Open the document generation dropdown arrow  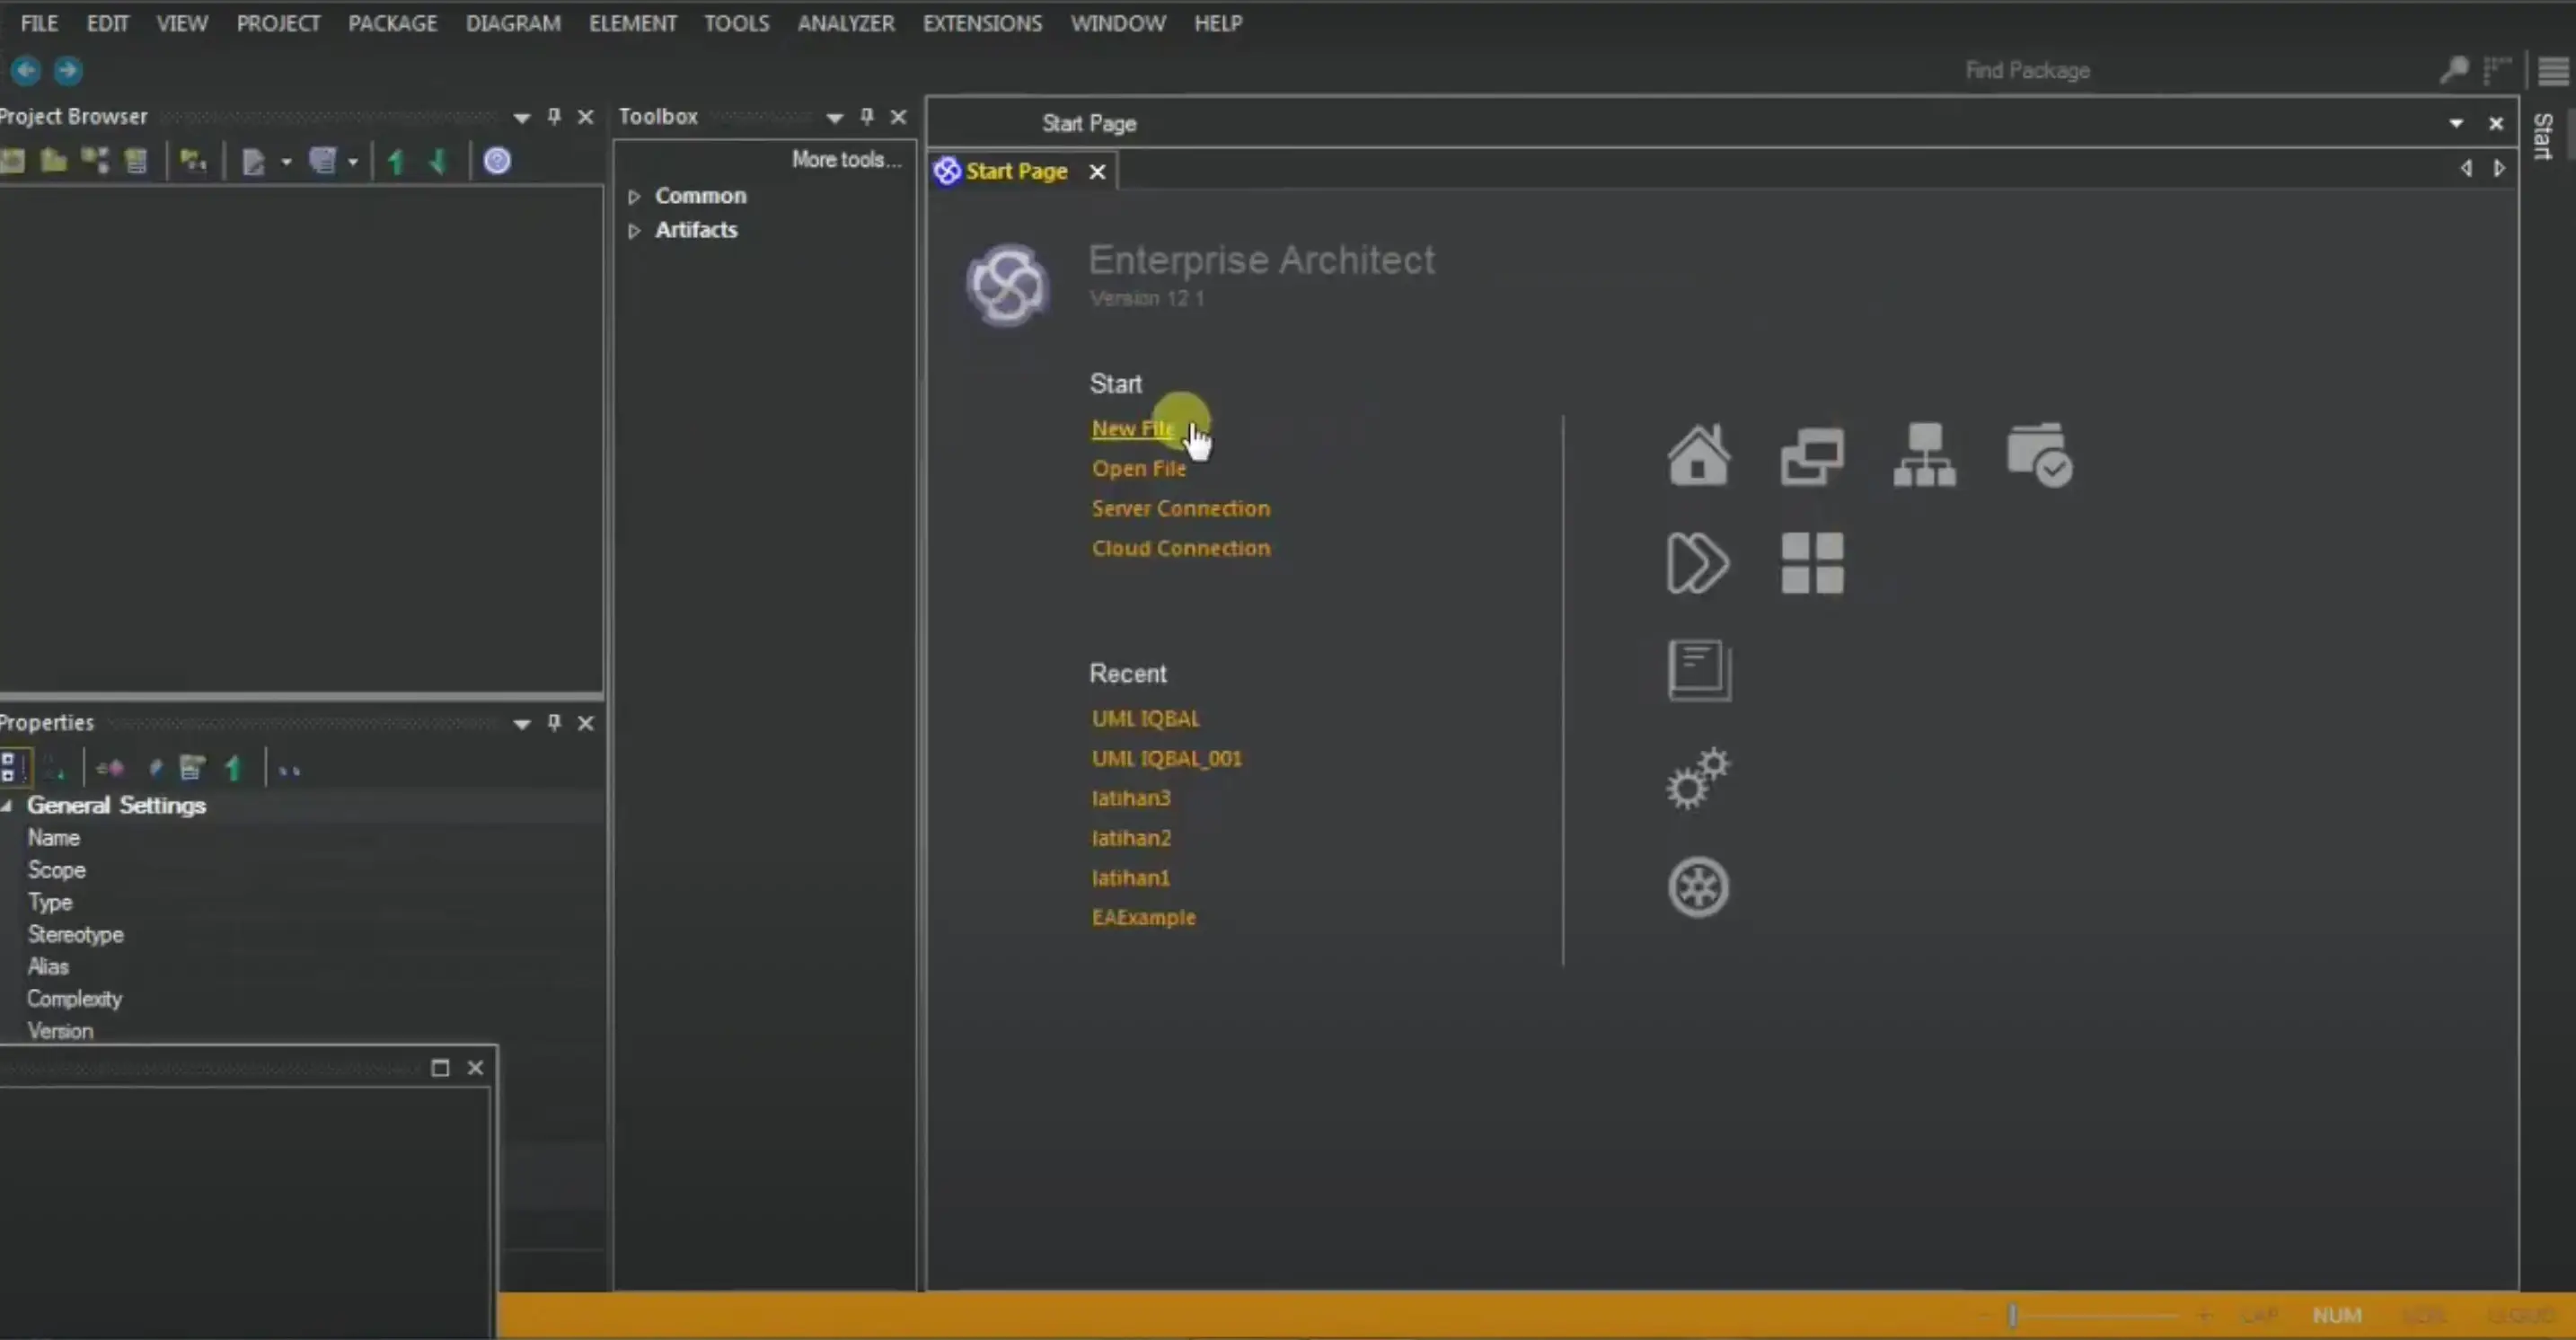(286, 162)
